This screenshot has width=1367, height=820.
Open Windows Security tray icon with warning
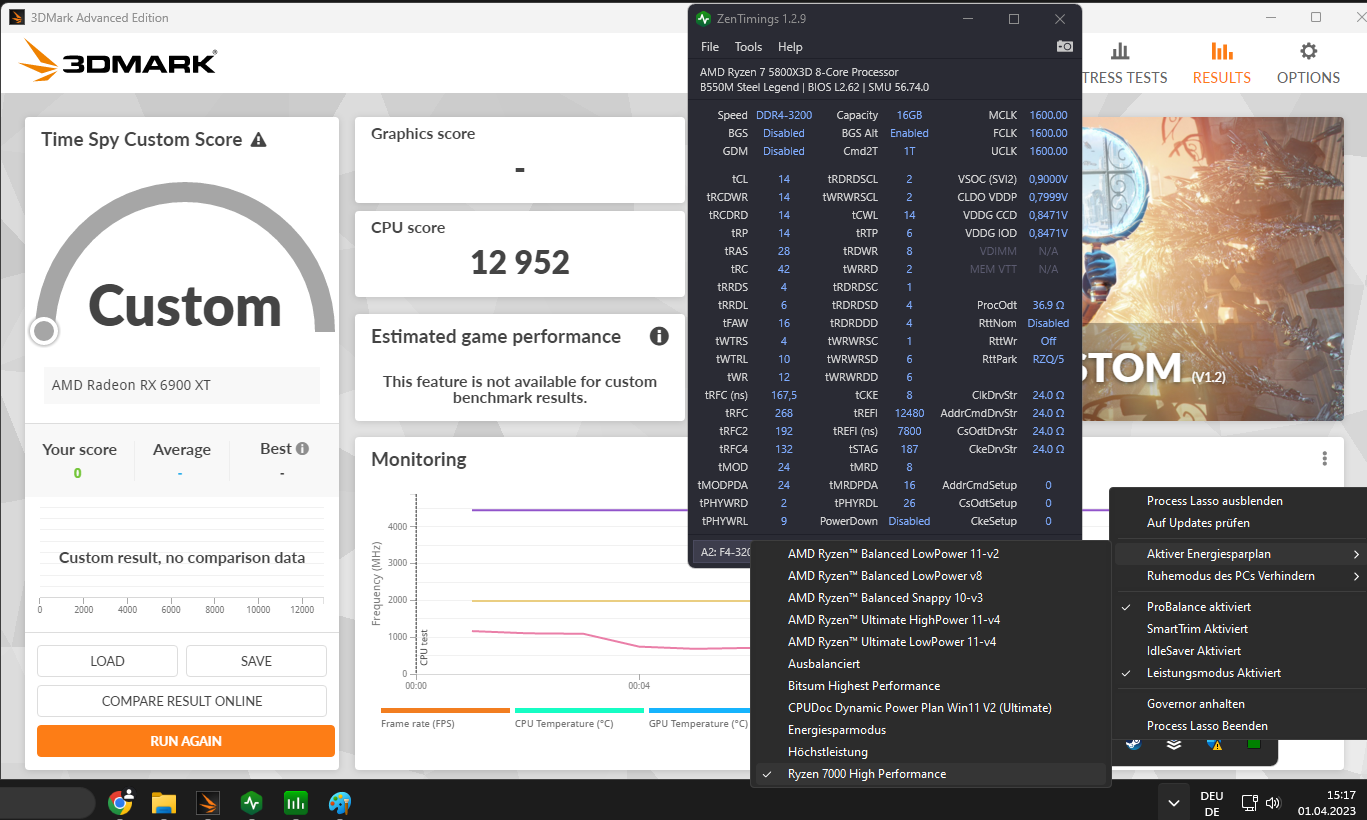point(1214,744)
